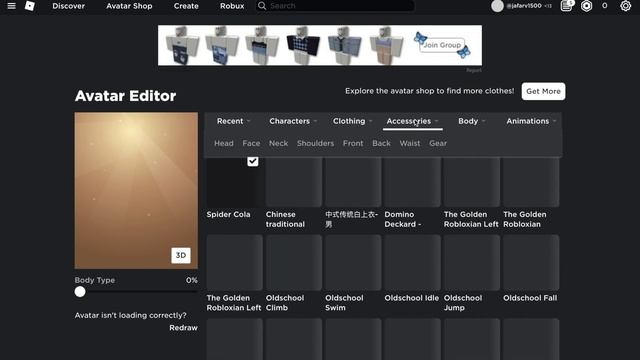
Task: Select the Waist accessory subcategory
Action: [410, 143]
